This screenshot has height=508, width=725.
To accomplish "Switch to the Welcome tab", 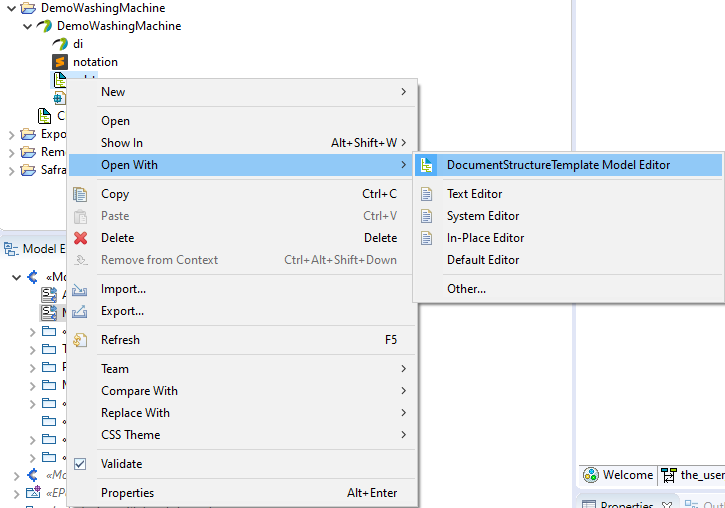I will pos(618,475).
